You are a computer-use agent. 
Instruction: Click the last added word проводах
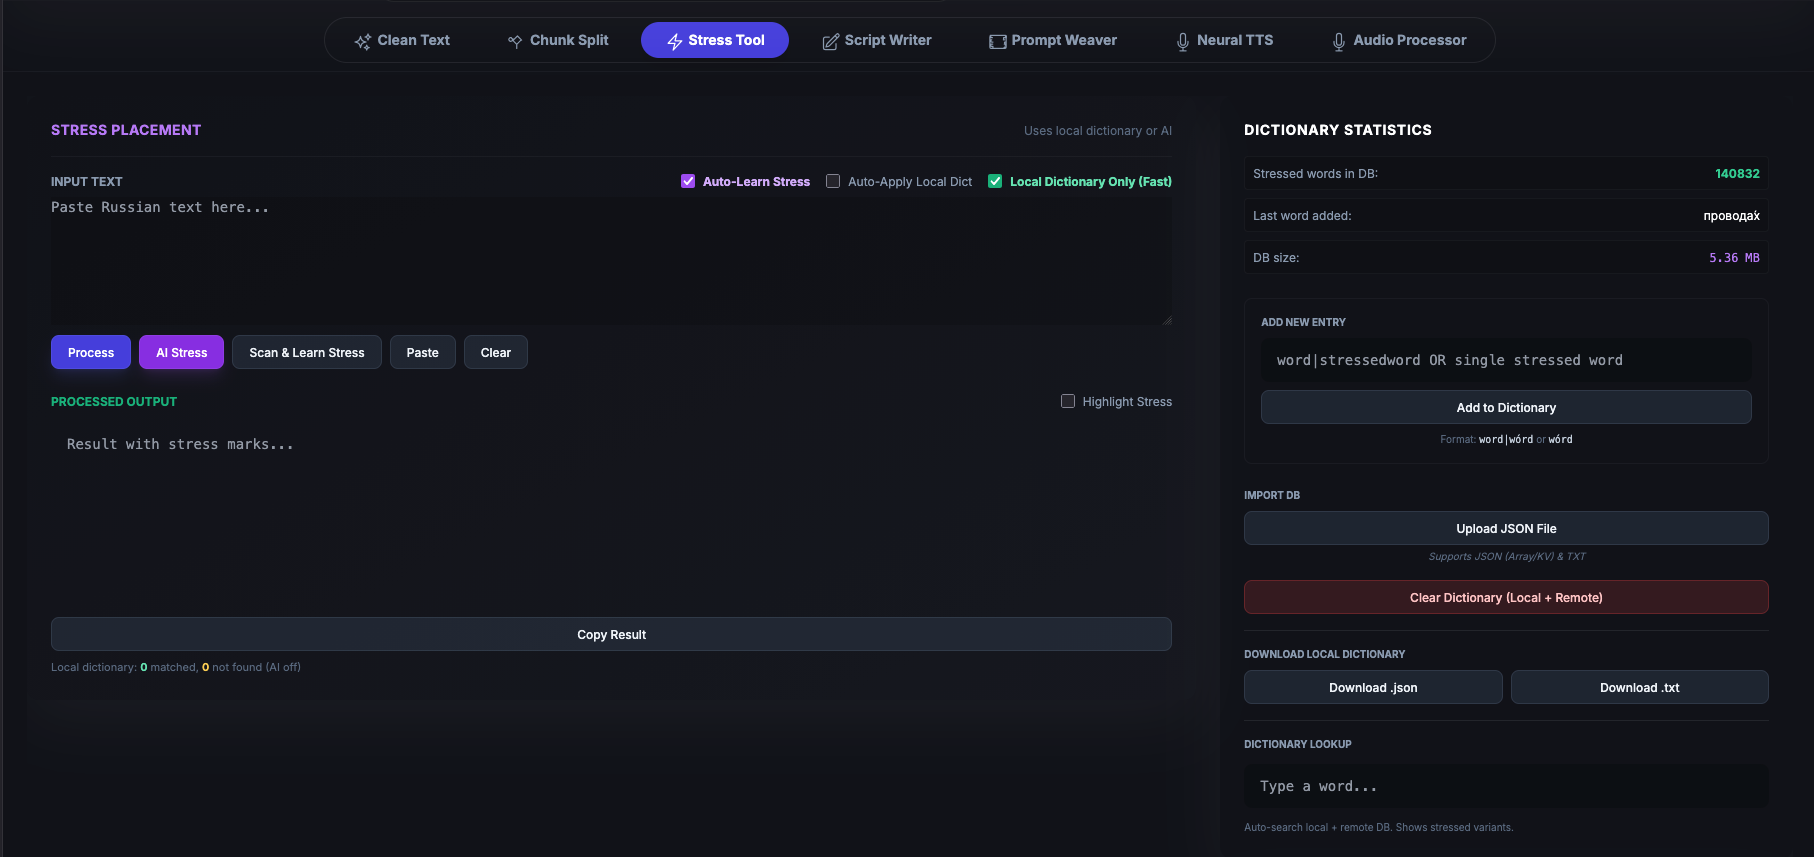(1731, 215)
